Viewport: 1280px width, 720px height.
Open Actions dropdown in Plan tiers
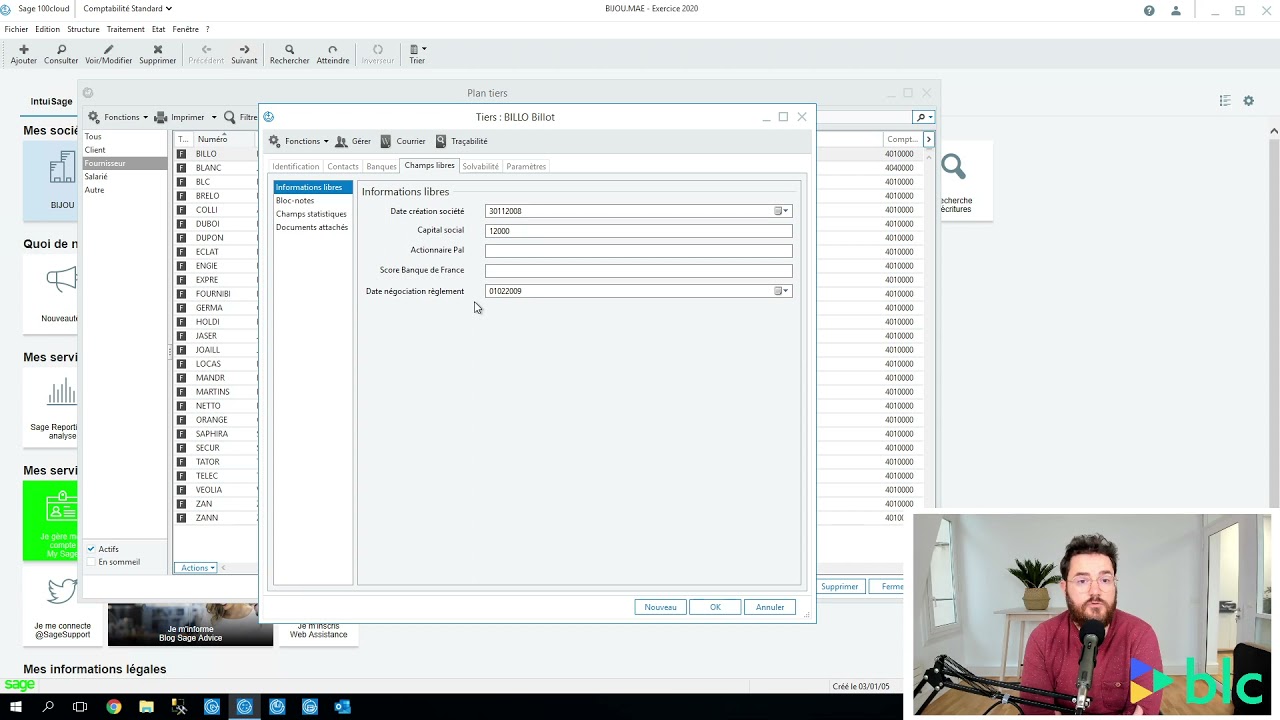tap(197, 568)
